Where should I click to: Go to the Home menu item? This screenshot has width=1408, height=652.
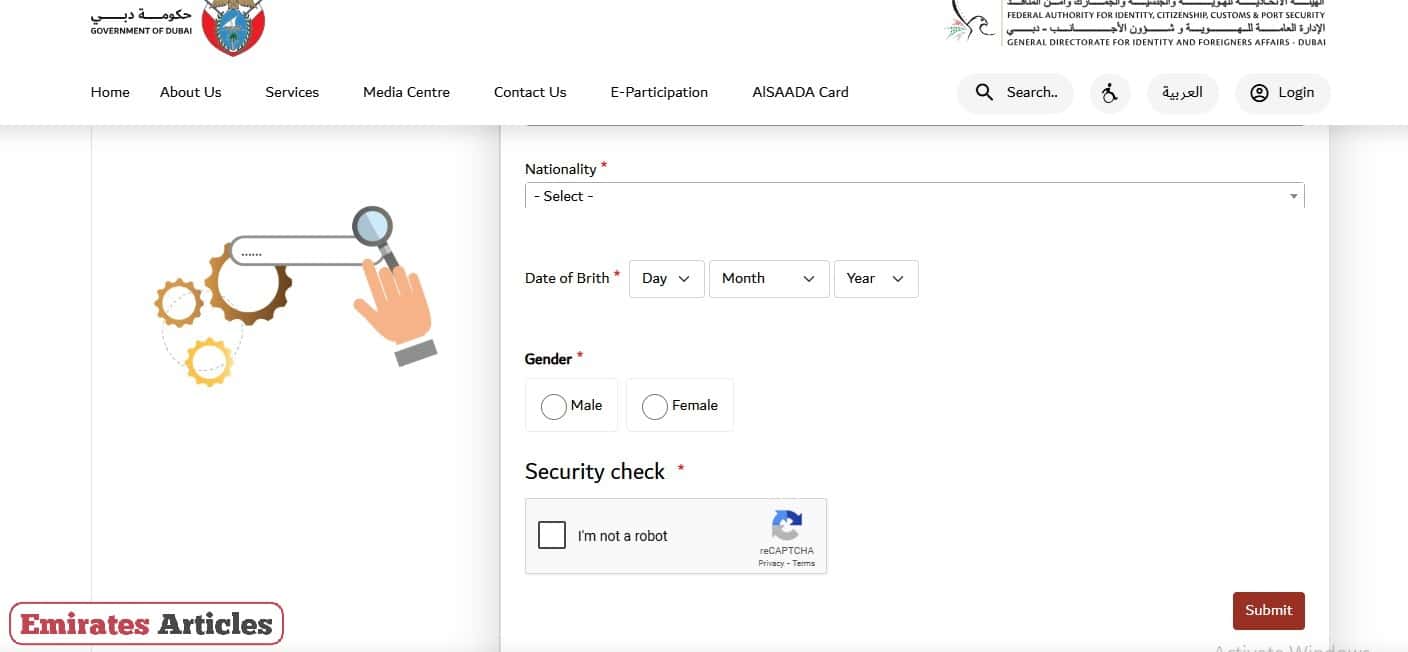tap(110, 92)
